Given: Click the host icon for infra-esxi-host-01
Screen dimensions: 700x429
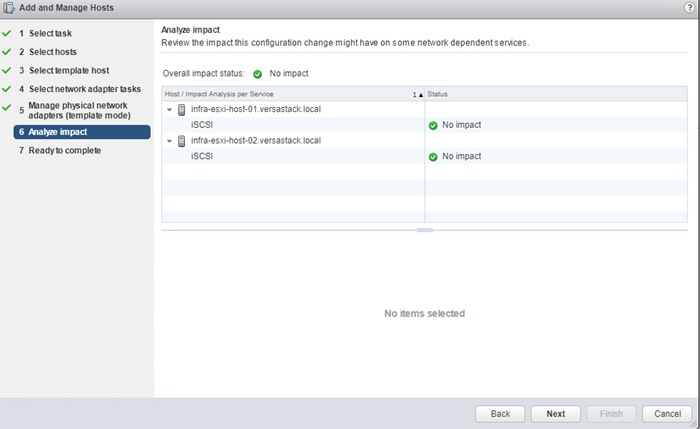Looking at the screenshot, I should coord(181,109).
